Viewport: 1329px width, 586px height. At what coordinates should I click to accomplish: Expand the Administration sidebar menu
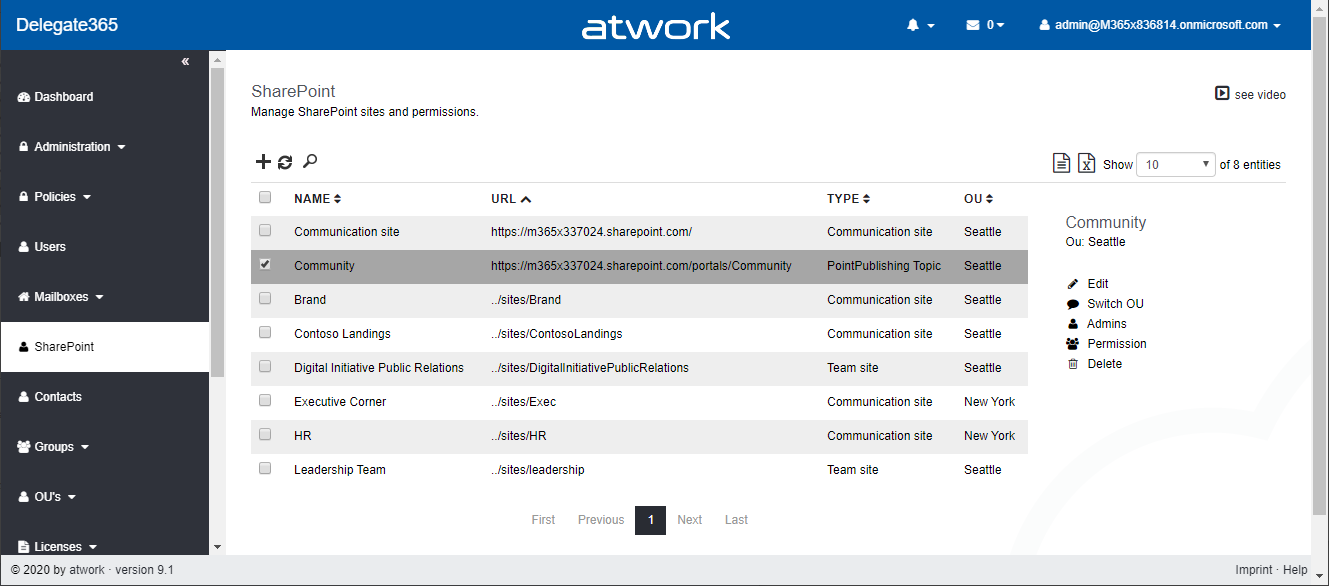coord(72,147)
